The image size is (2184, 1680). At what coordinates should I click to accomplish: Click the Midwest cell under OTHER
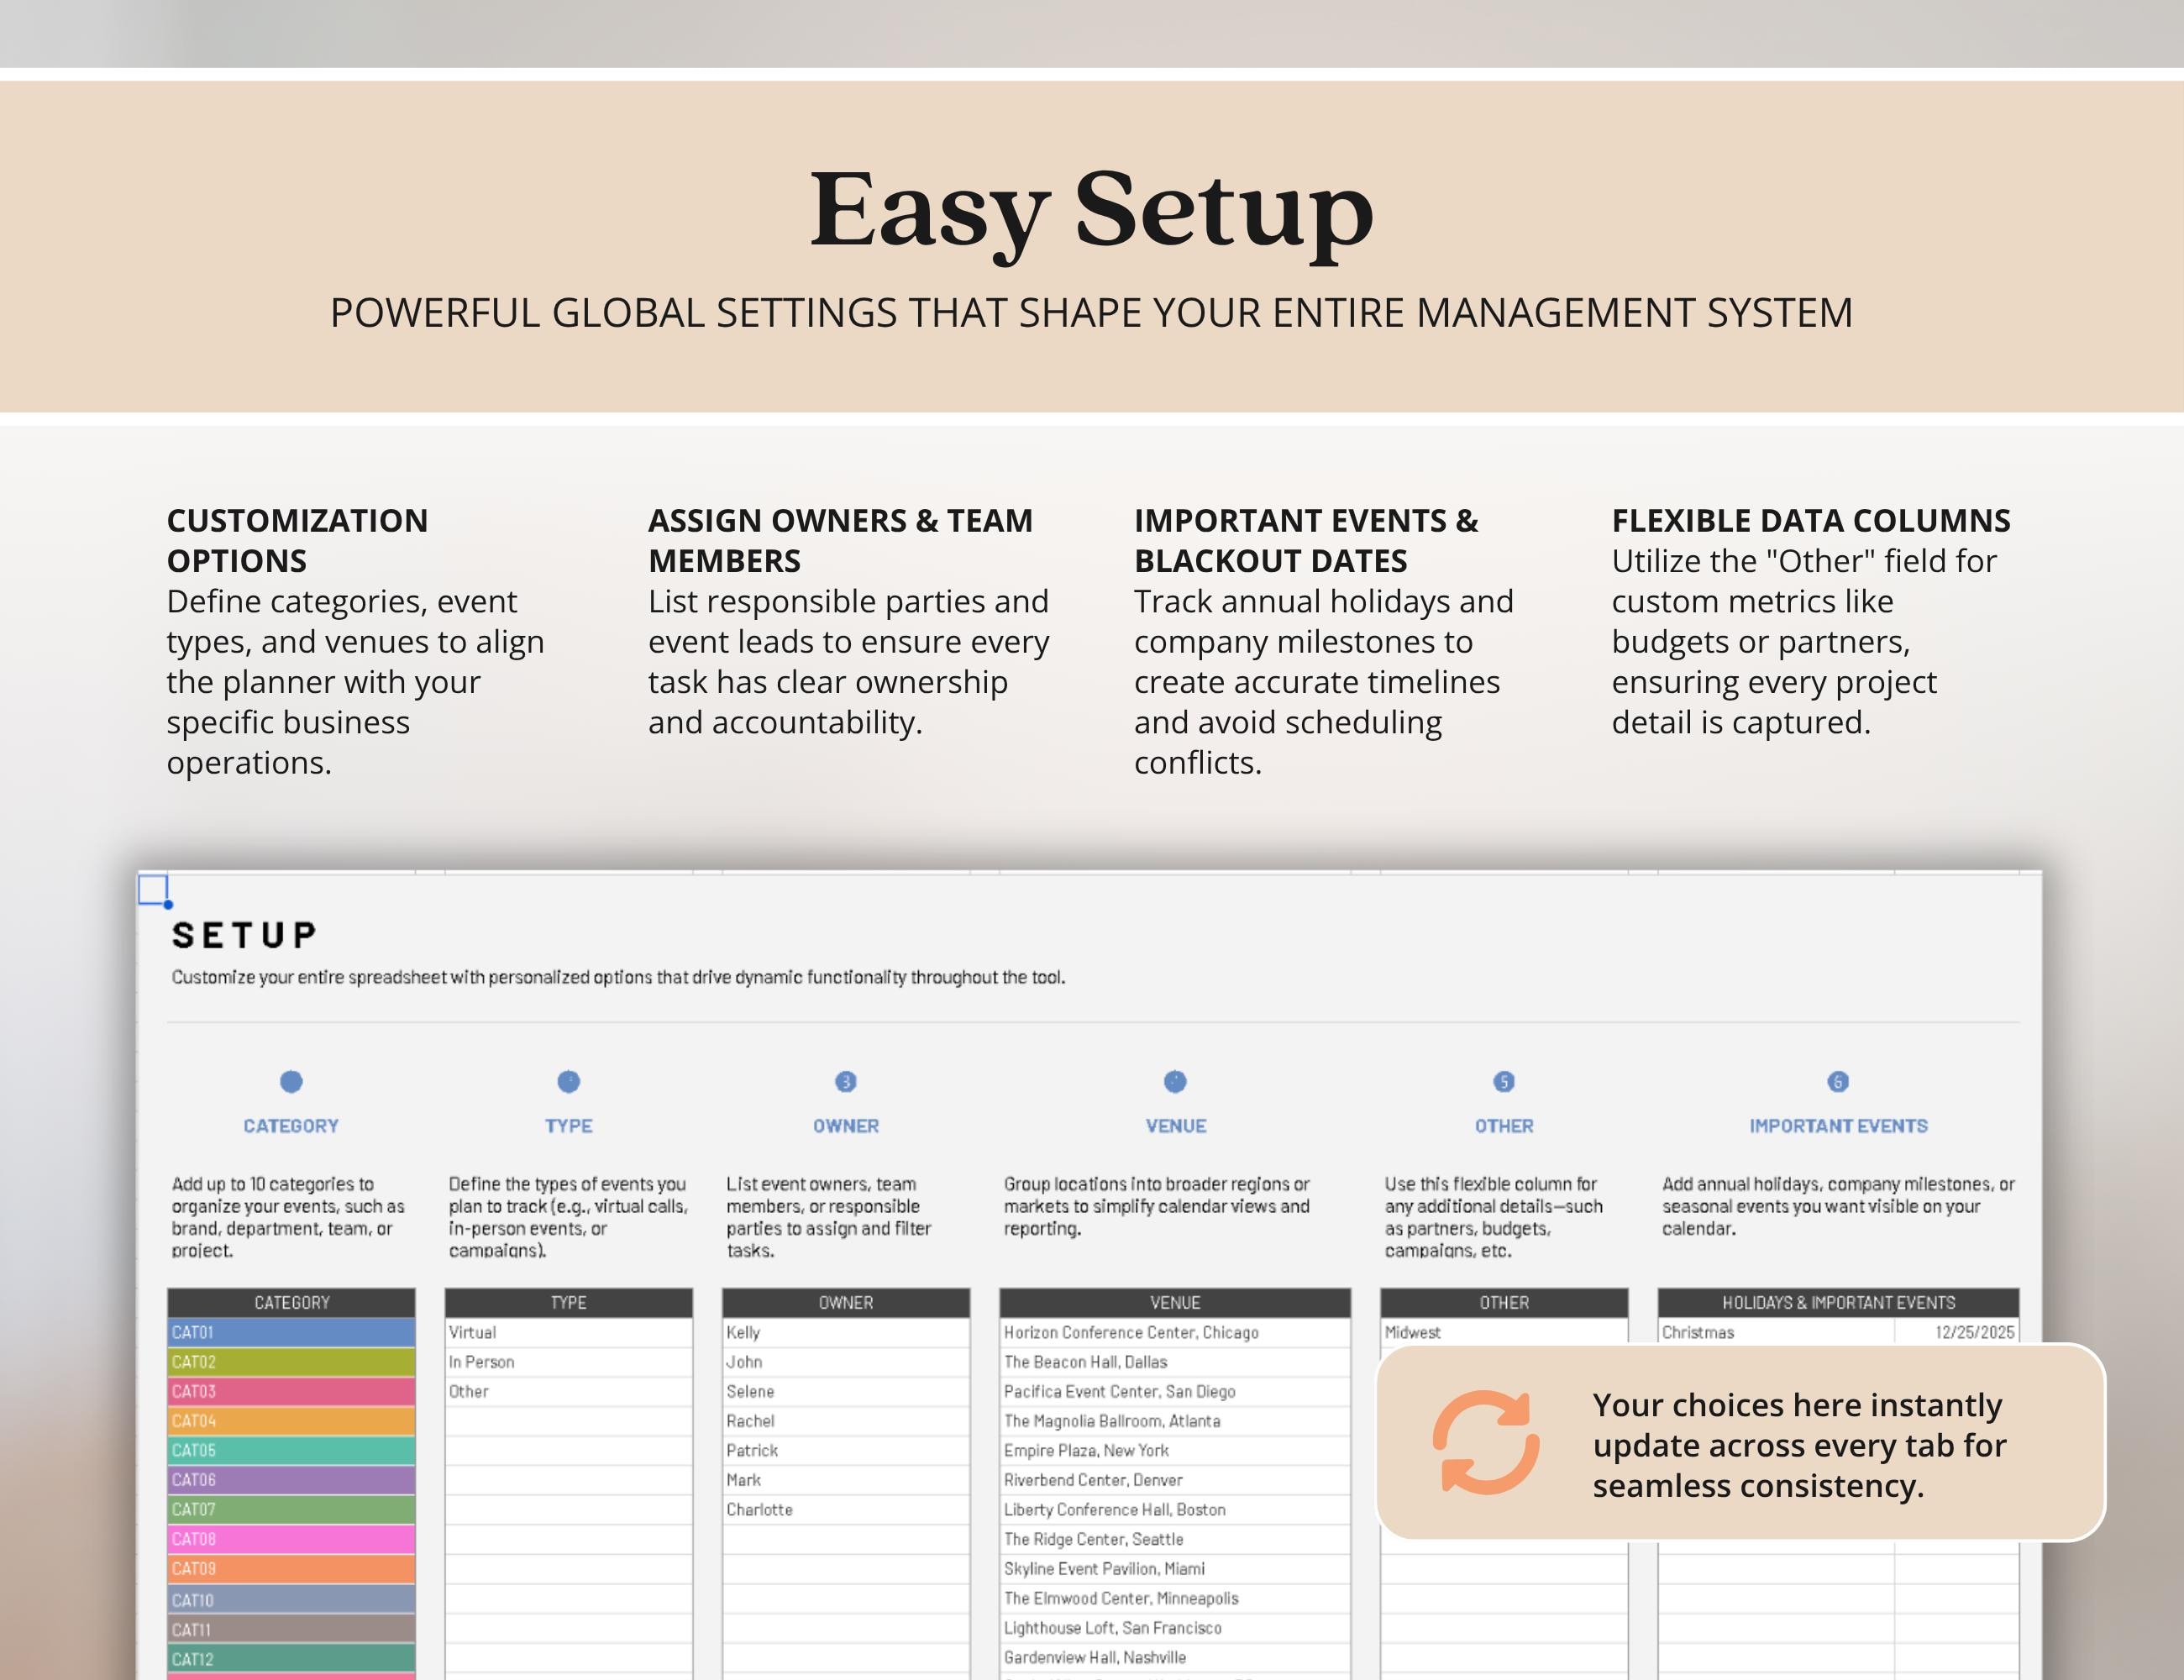point(1504,1331)
